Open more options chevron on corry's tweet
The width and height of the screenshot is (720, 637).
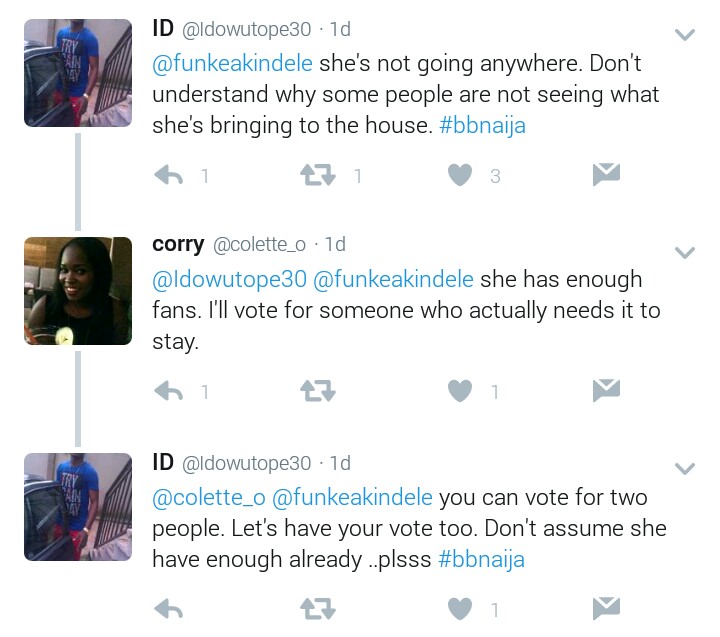coord(685,252)
